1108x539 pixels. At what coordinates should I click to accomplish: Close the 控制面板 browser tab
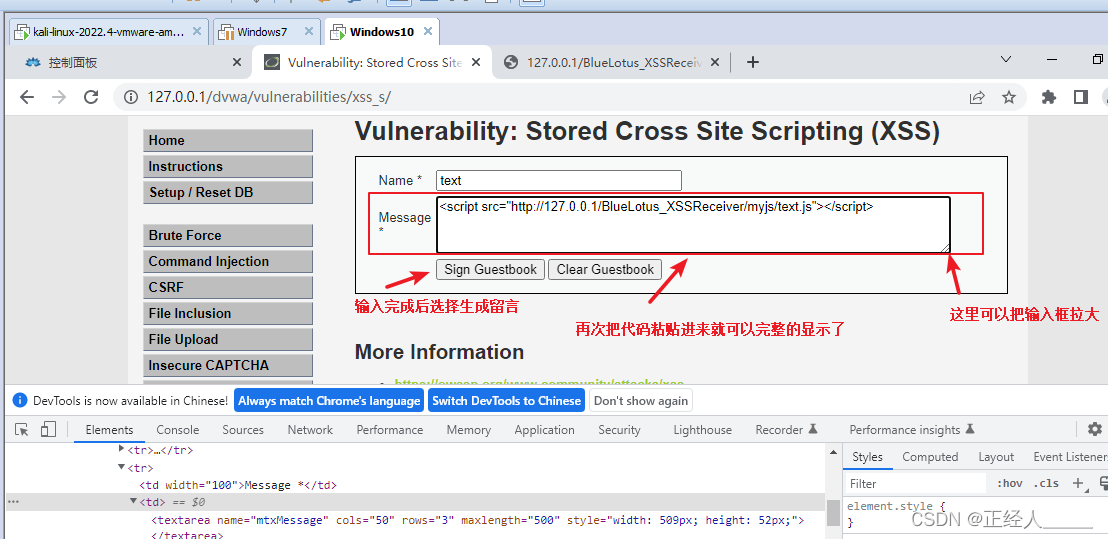point(237,63)
